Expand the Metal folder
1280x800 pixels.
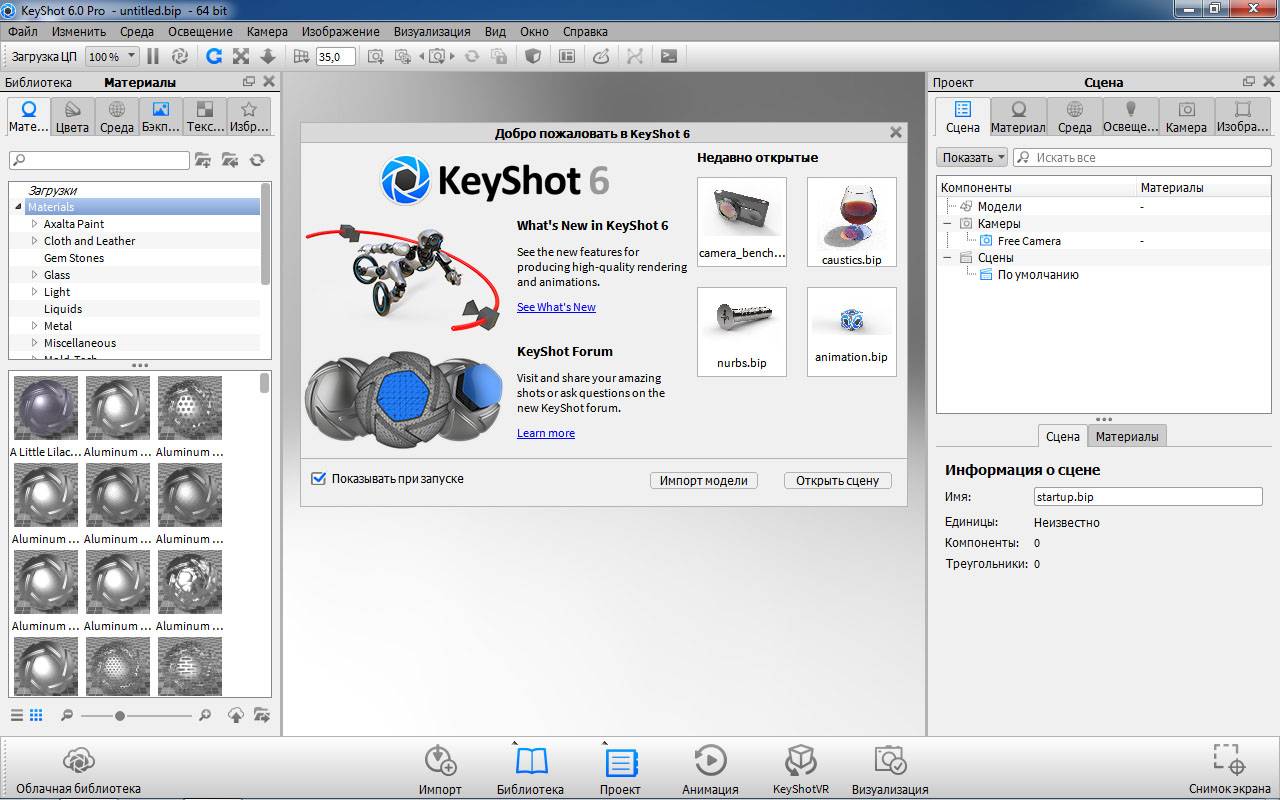(x=35, y=326)
